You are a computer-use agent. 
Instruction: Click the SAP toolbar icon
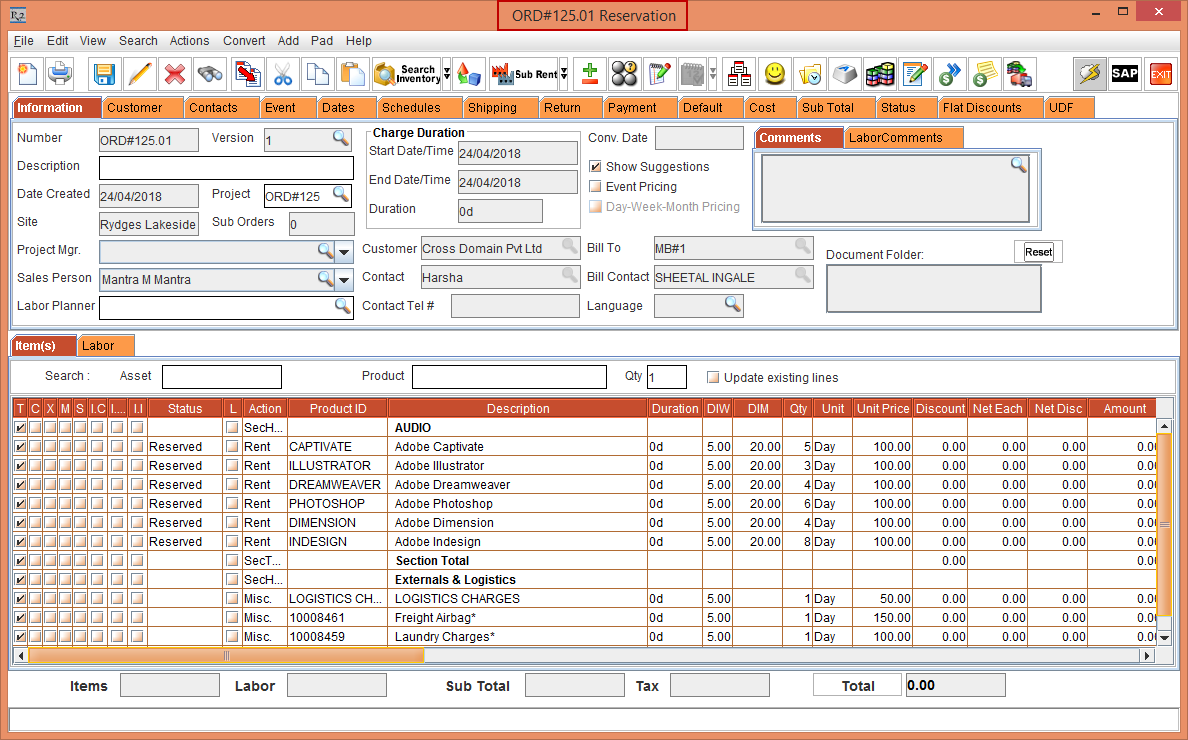[1125, 74]
